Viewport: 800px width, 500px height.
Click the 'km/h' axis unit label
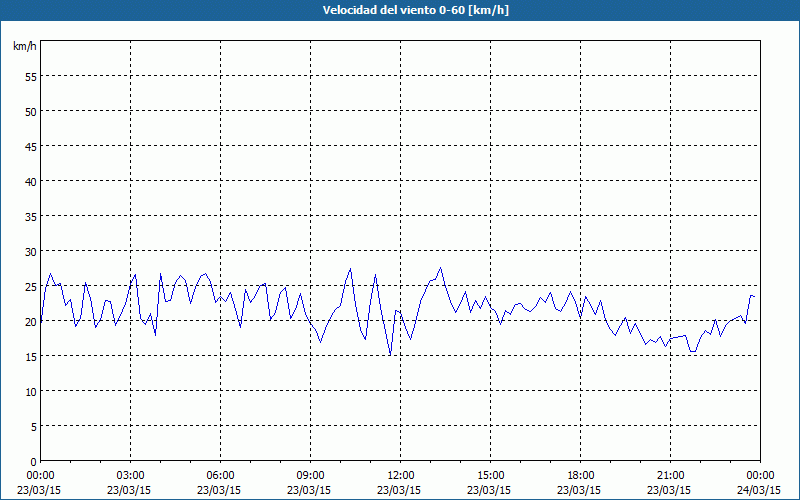pyautogui.click(x=25, y=46)
